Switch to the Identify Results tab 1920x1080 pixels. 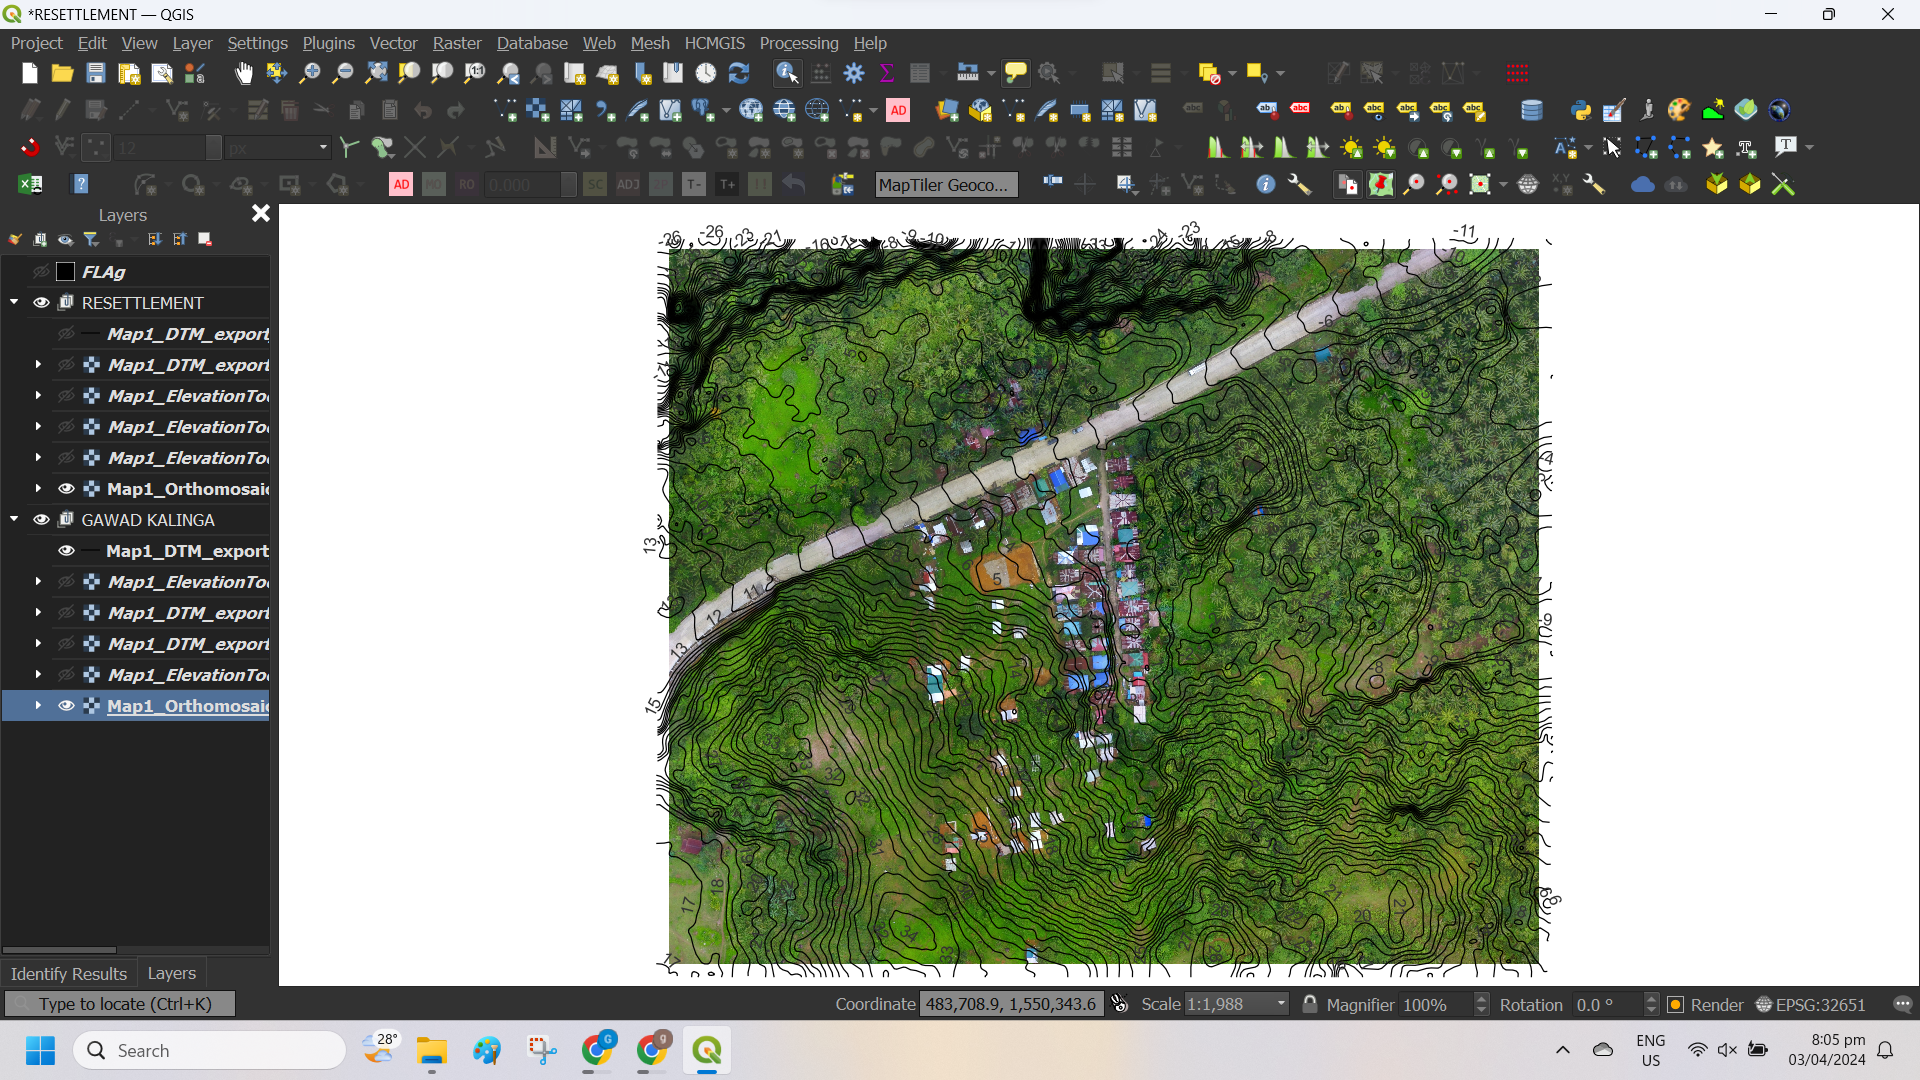(x=68, y=973)
